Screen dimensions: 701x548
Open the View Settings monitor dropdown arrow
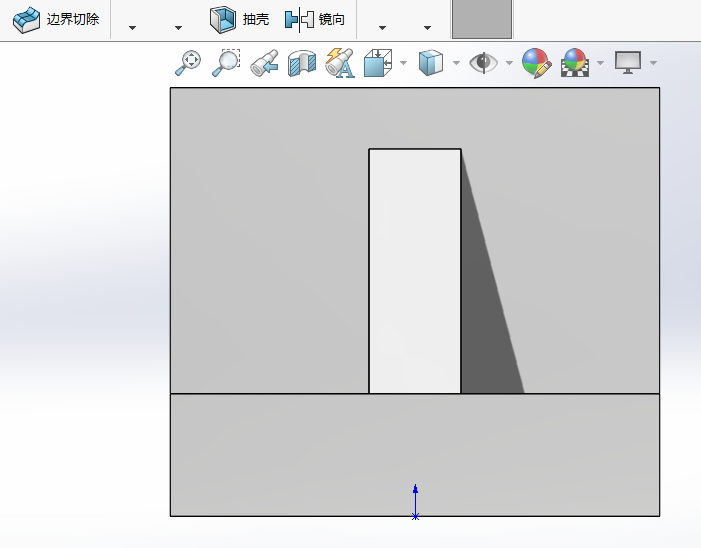coord(653,63)
